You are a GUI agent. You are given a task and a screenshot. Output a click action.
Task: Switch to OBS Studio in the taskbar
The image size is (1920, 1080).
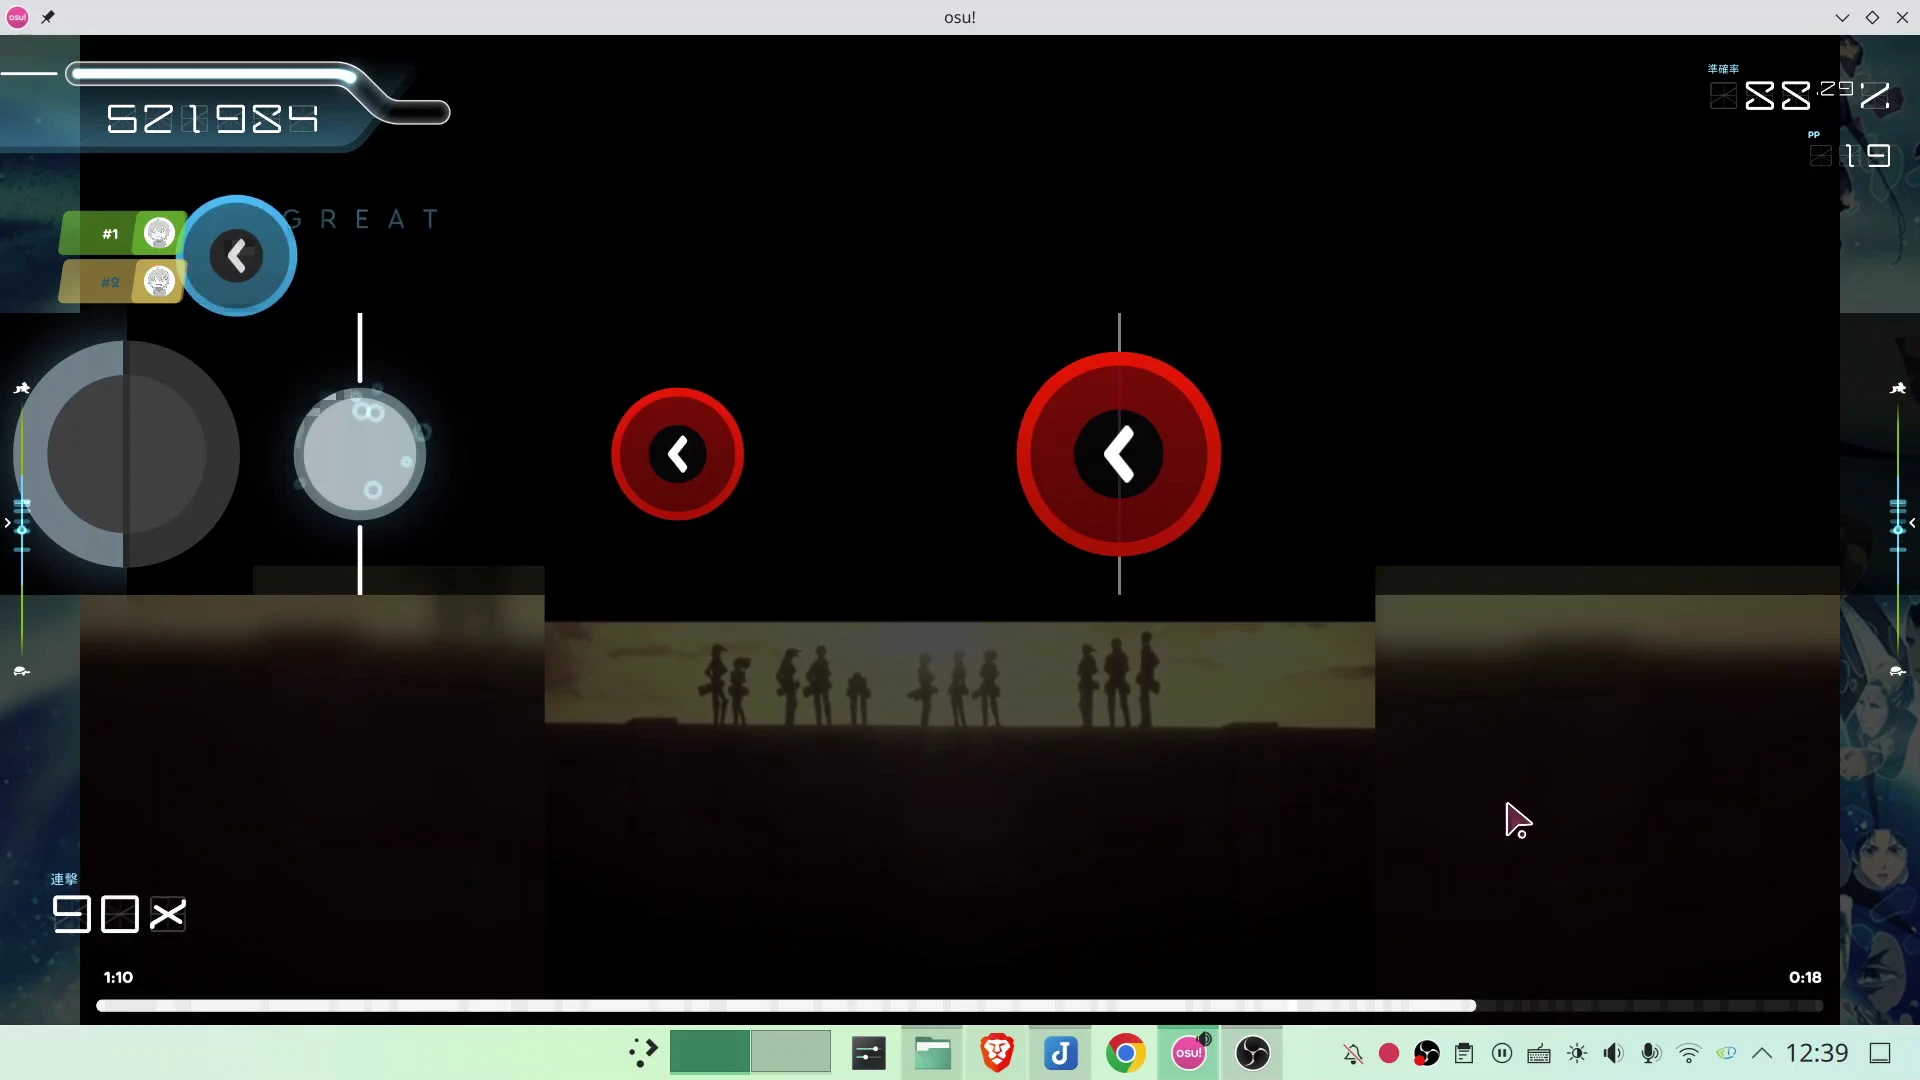(x=1252, y=1053)
